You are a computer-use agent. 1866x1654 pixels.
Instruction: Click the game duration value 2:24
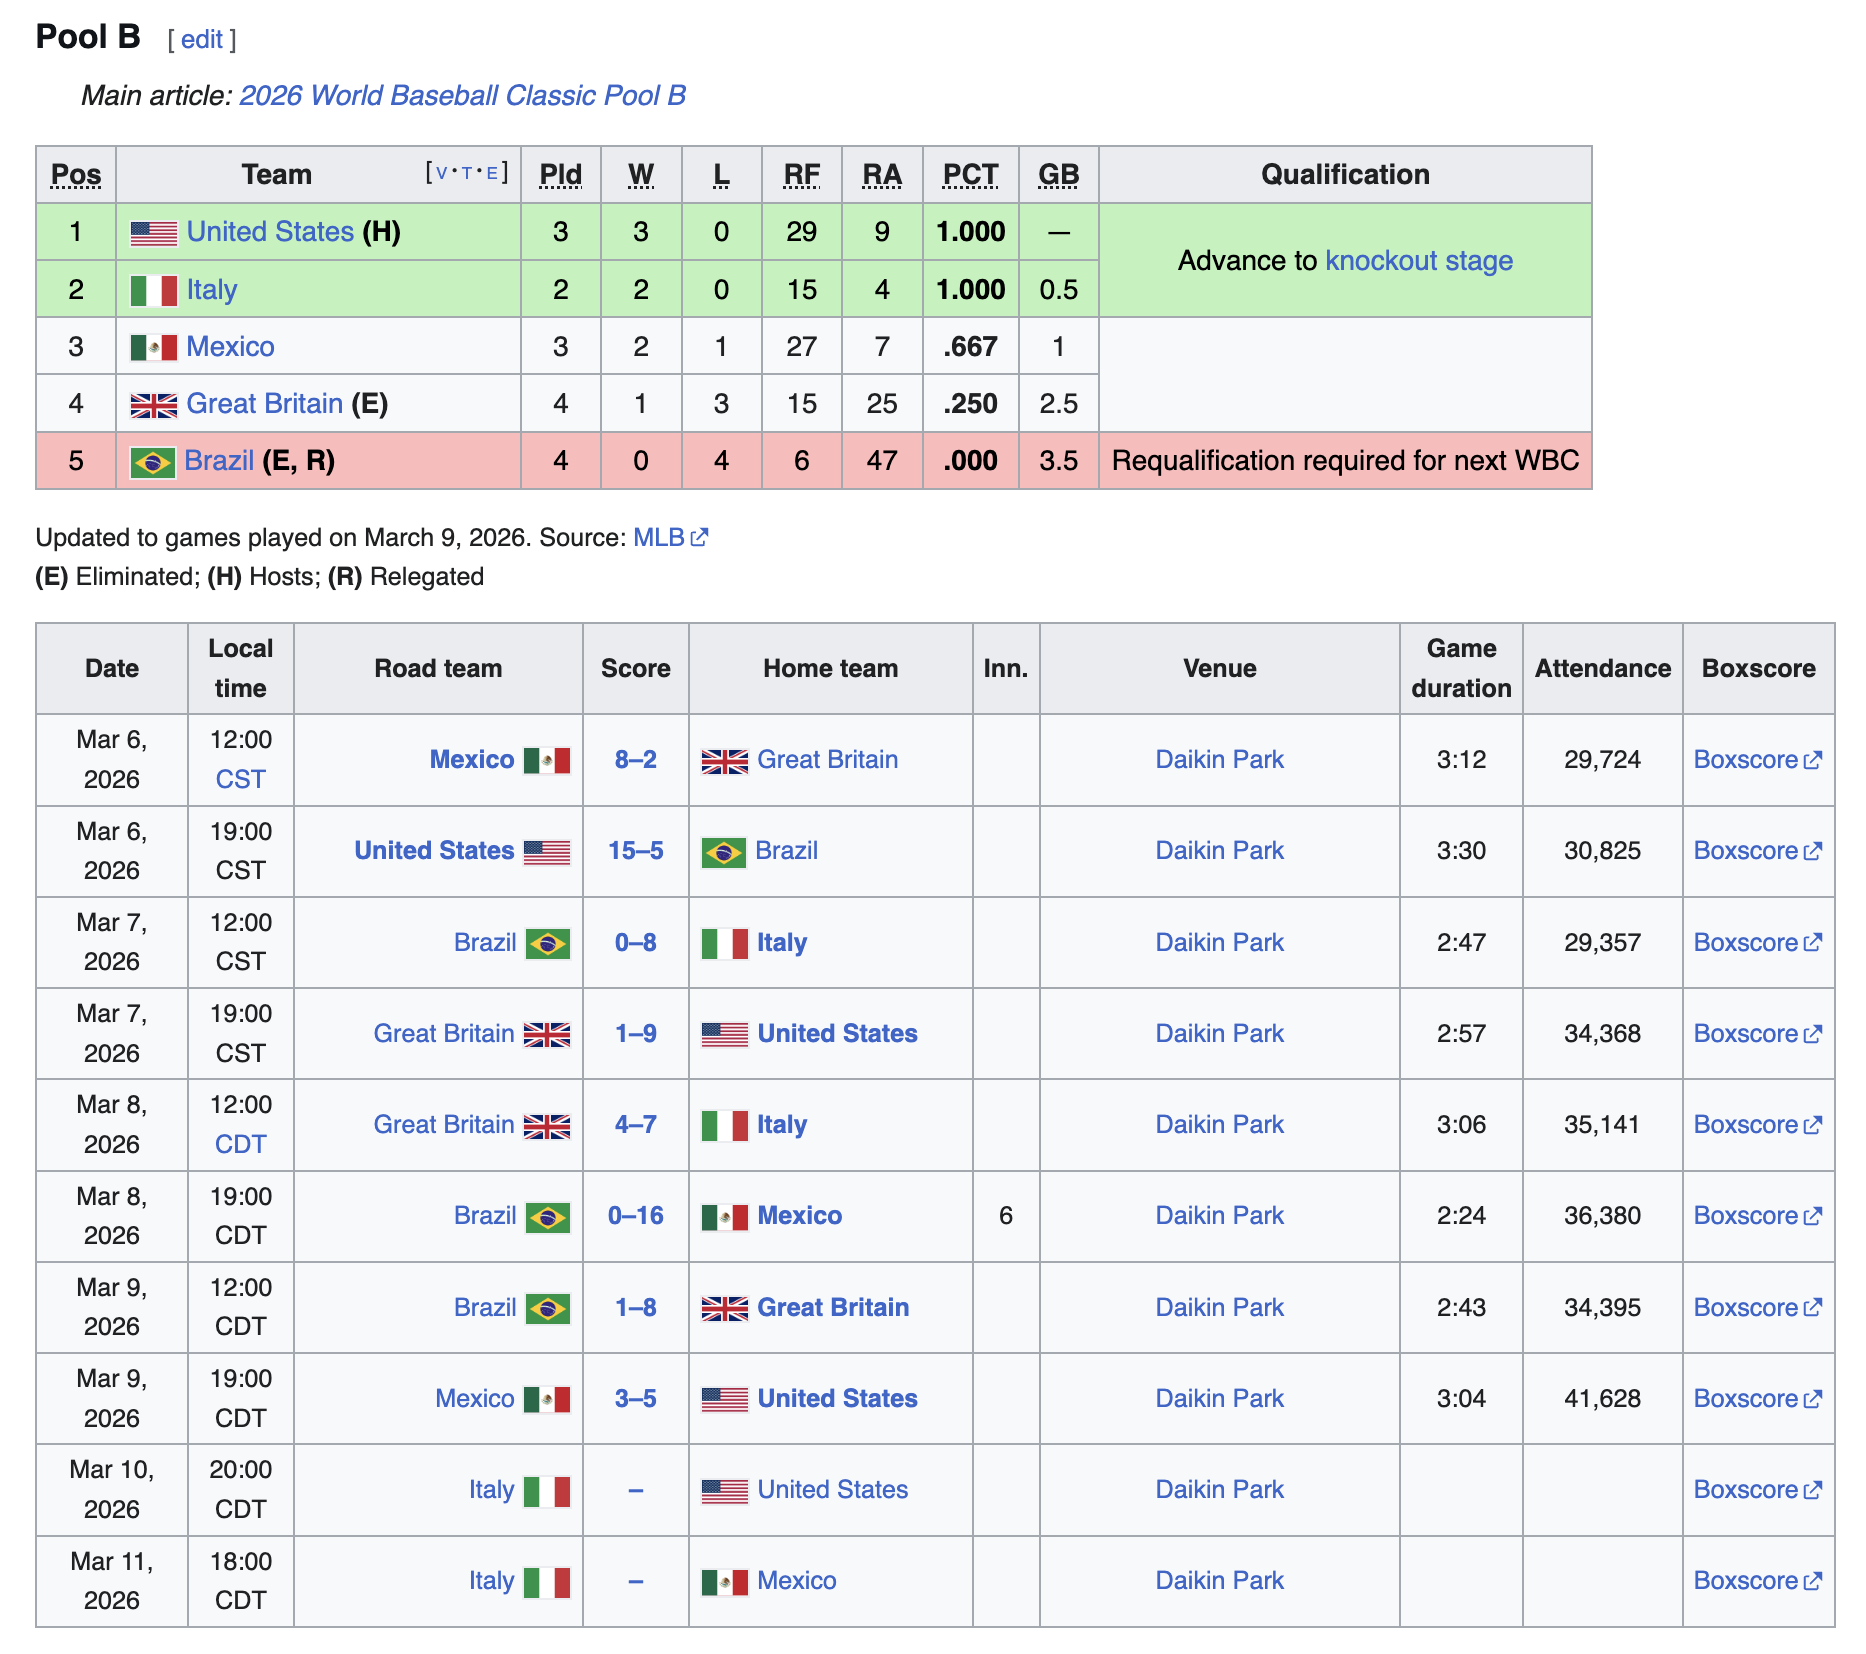[x=1462, y=1215]
